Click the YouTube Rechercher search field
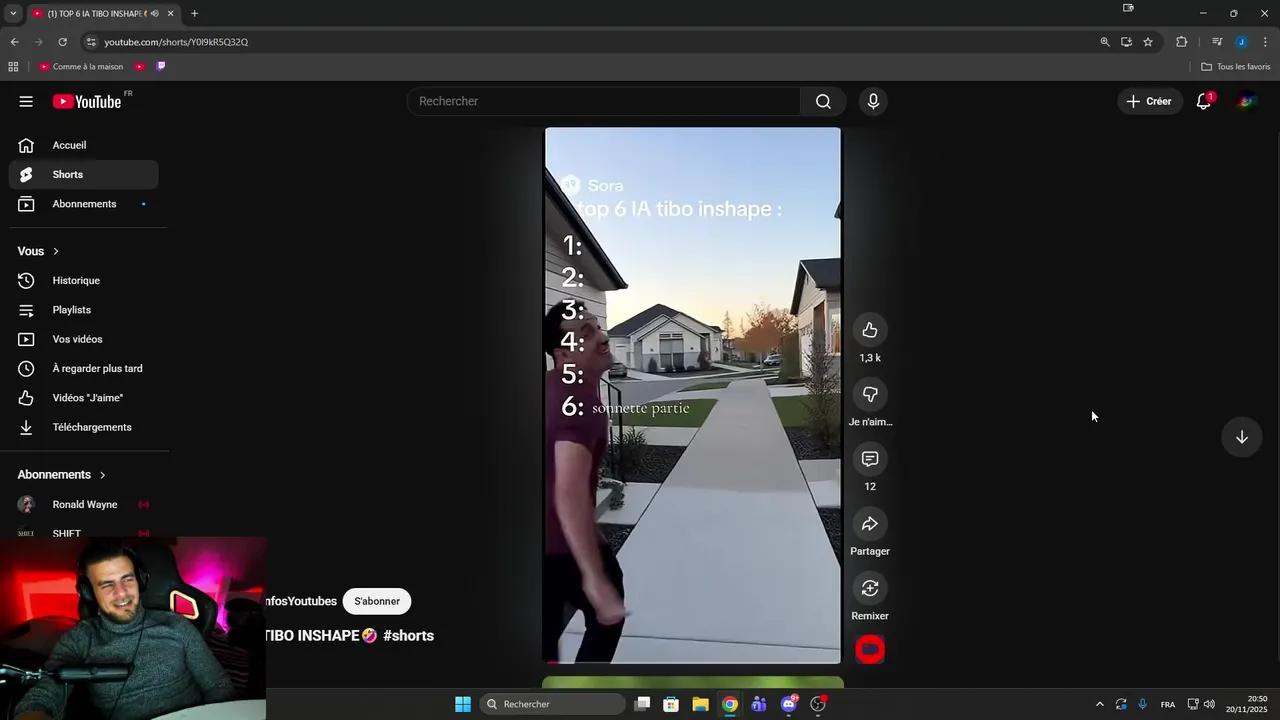The image size is (1280, 720). point(603,101)
